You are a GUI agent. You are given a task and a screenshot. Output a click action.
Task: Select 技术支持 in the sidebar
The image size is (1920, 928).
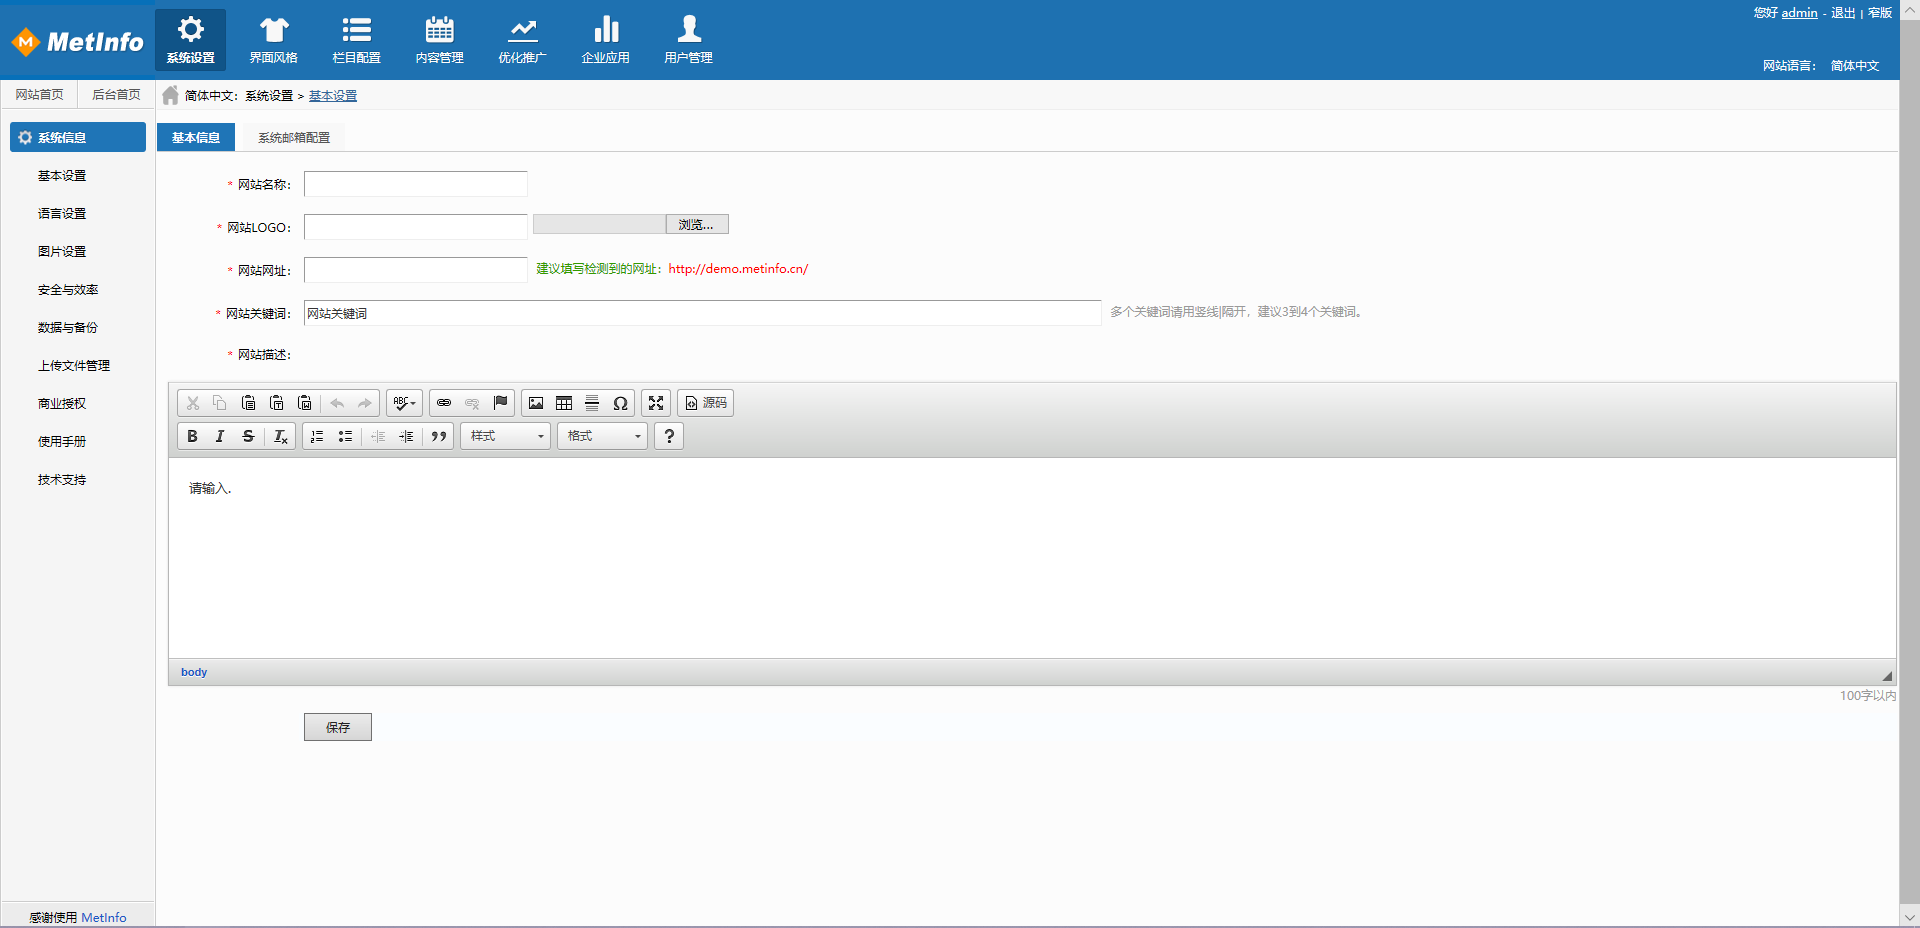[62, 479]
